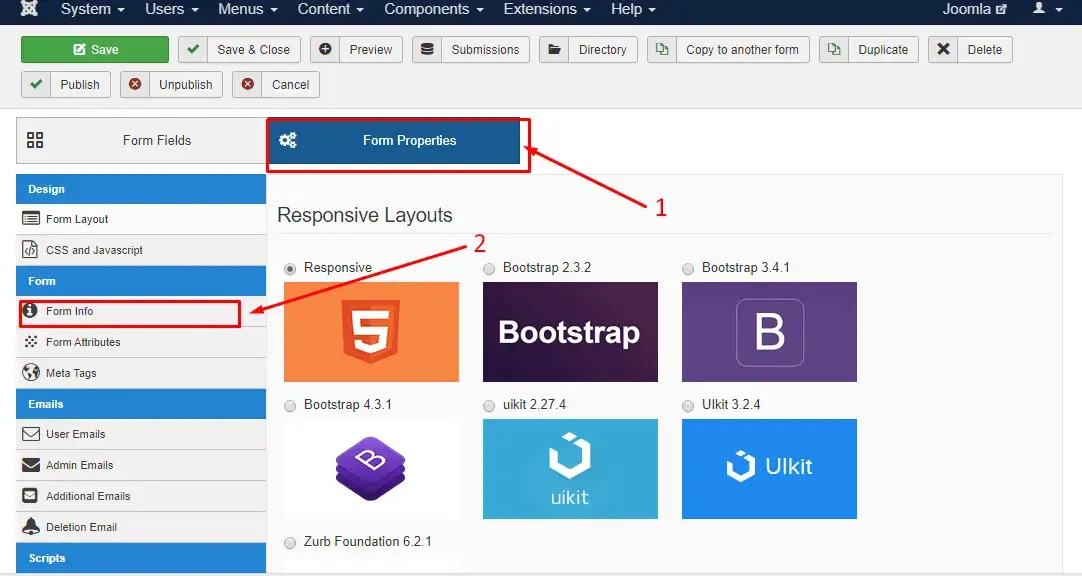Click the Additional Emails icon
1082x576 pixels.
coord(30,495)
